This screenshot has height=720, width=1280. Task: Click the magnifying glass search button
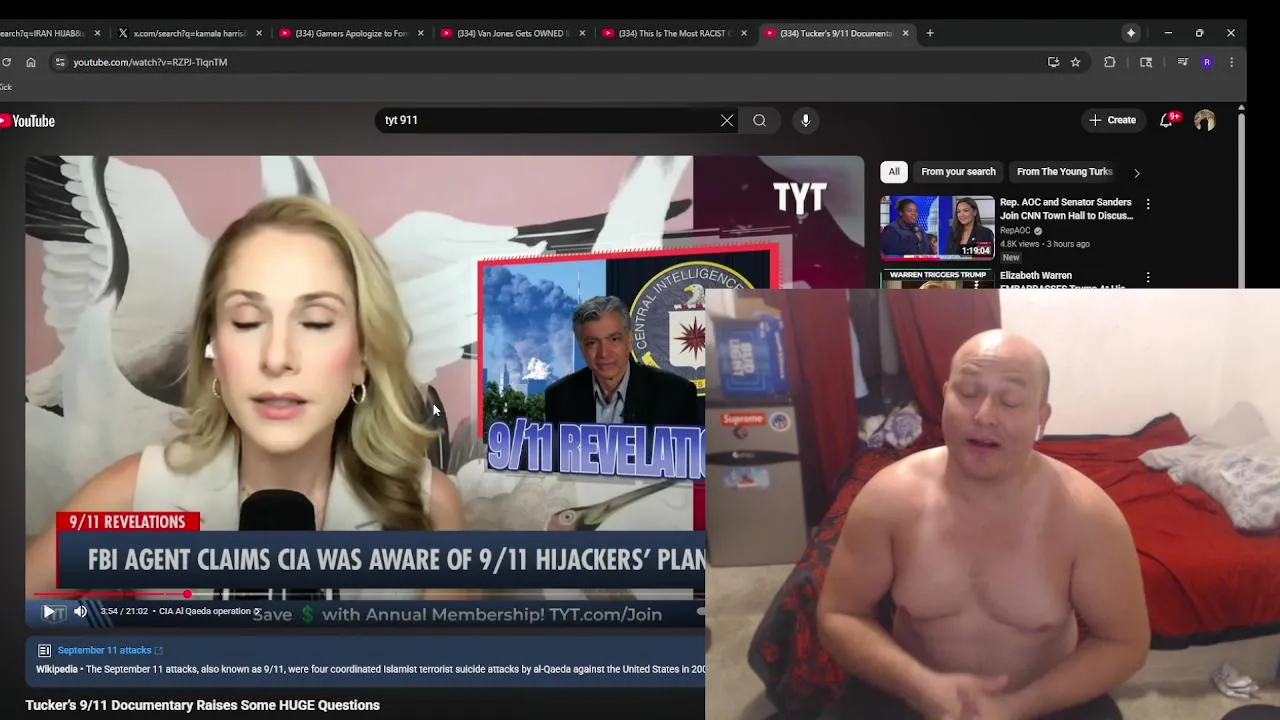click(760, 120)
